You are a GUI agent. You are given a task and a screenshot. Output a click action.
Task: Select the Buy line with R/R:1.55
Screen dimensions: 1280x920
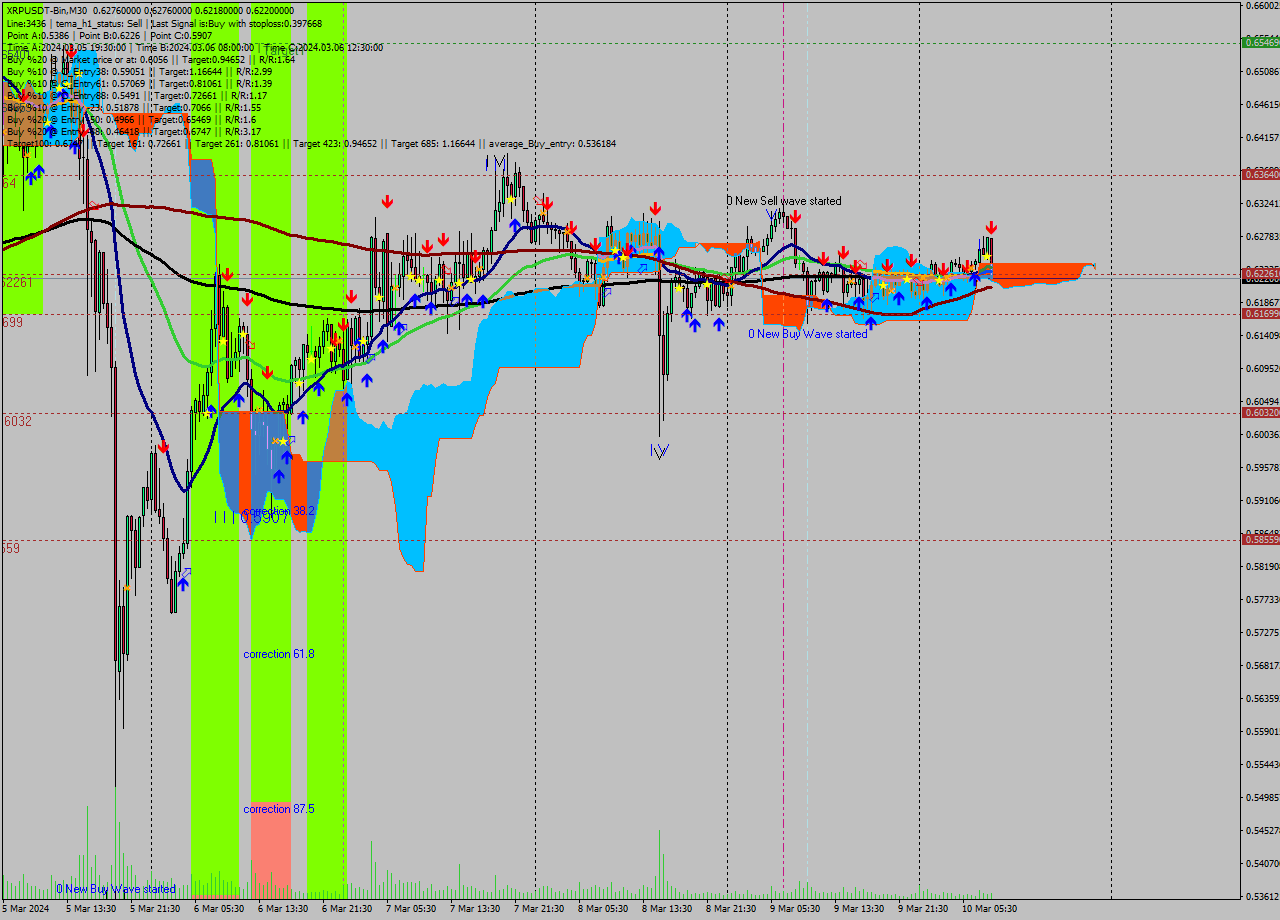[134, 107]
